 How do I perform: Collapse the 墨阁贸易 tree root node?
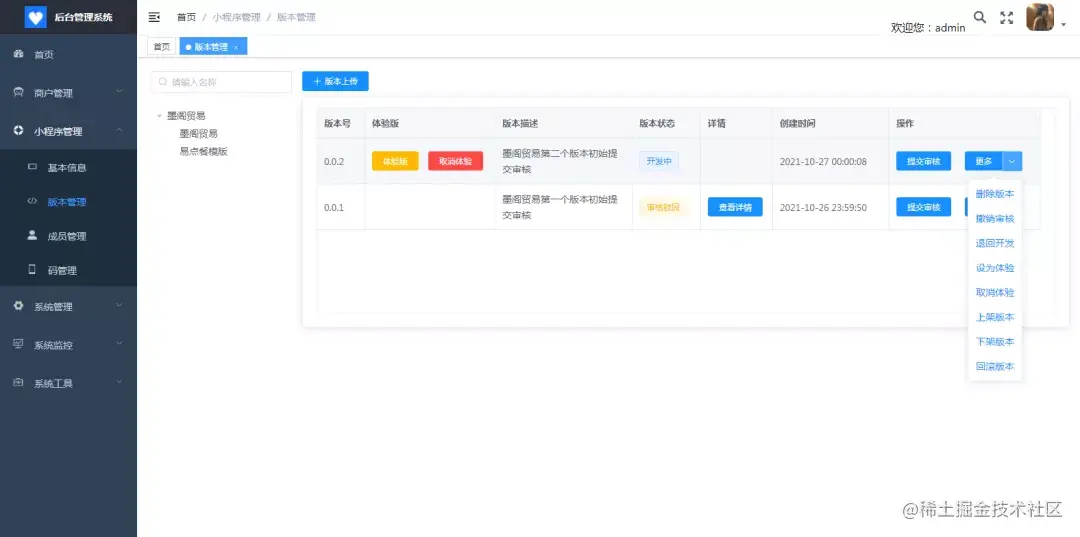click(159, 116)
